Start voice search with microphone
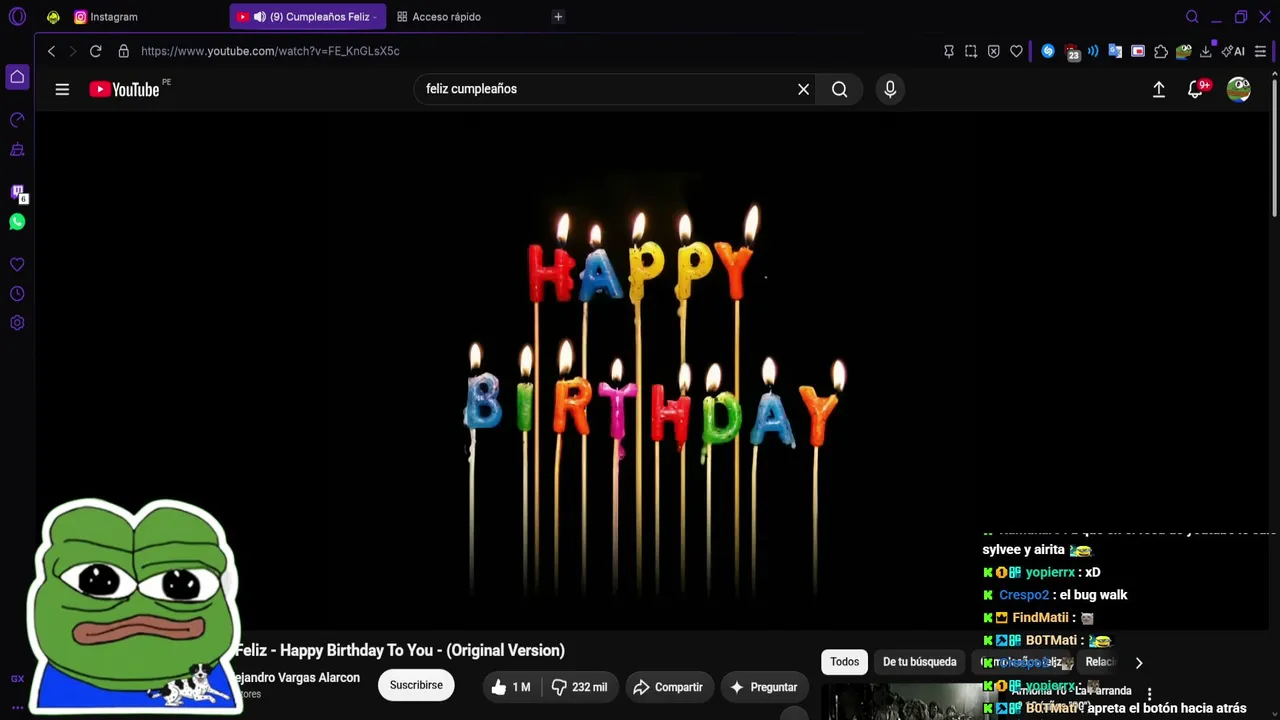1280x720 pixels. 890,89
